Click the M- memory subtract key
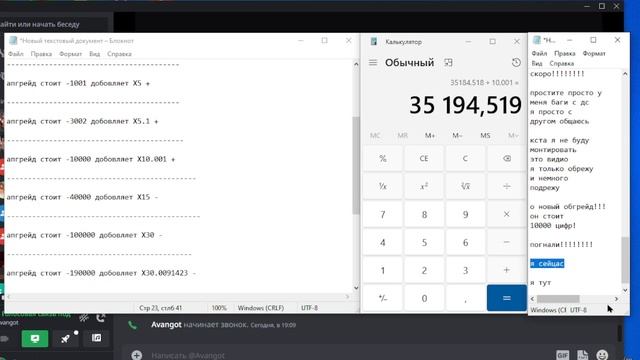This screenshot has width=640, height=360. click(x=457, y=135)
